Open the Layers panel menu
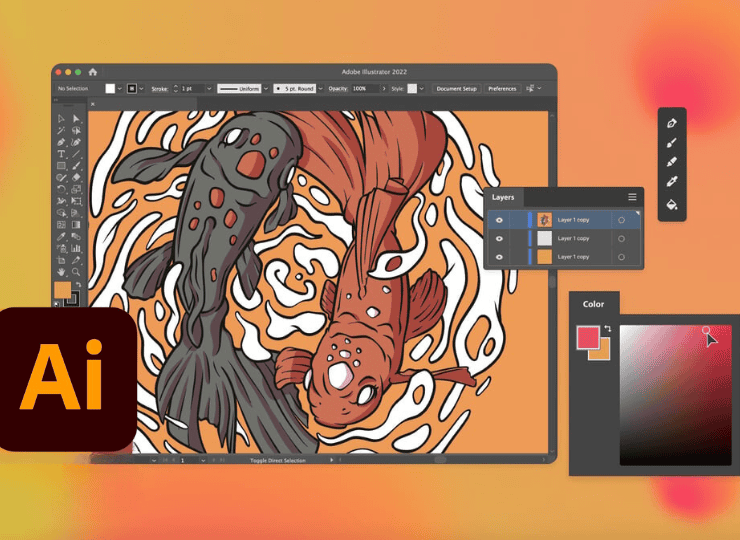740x540 pixels. pos(632,197)
